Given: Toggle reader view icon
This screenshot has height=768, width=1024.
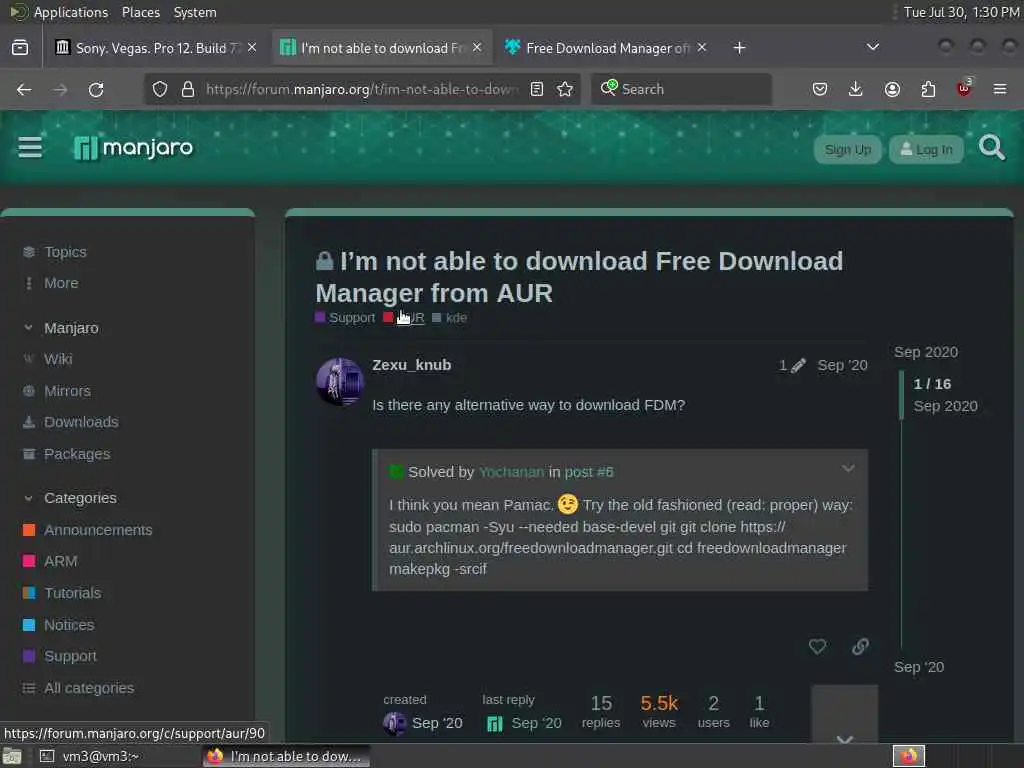Looking at the screenshot, I should click(537, 89).
